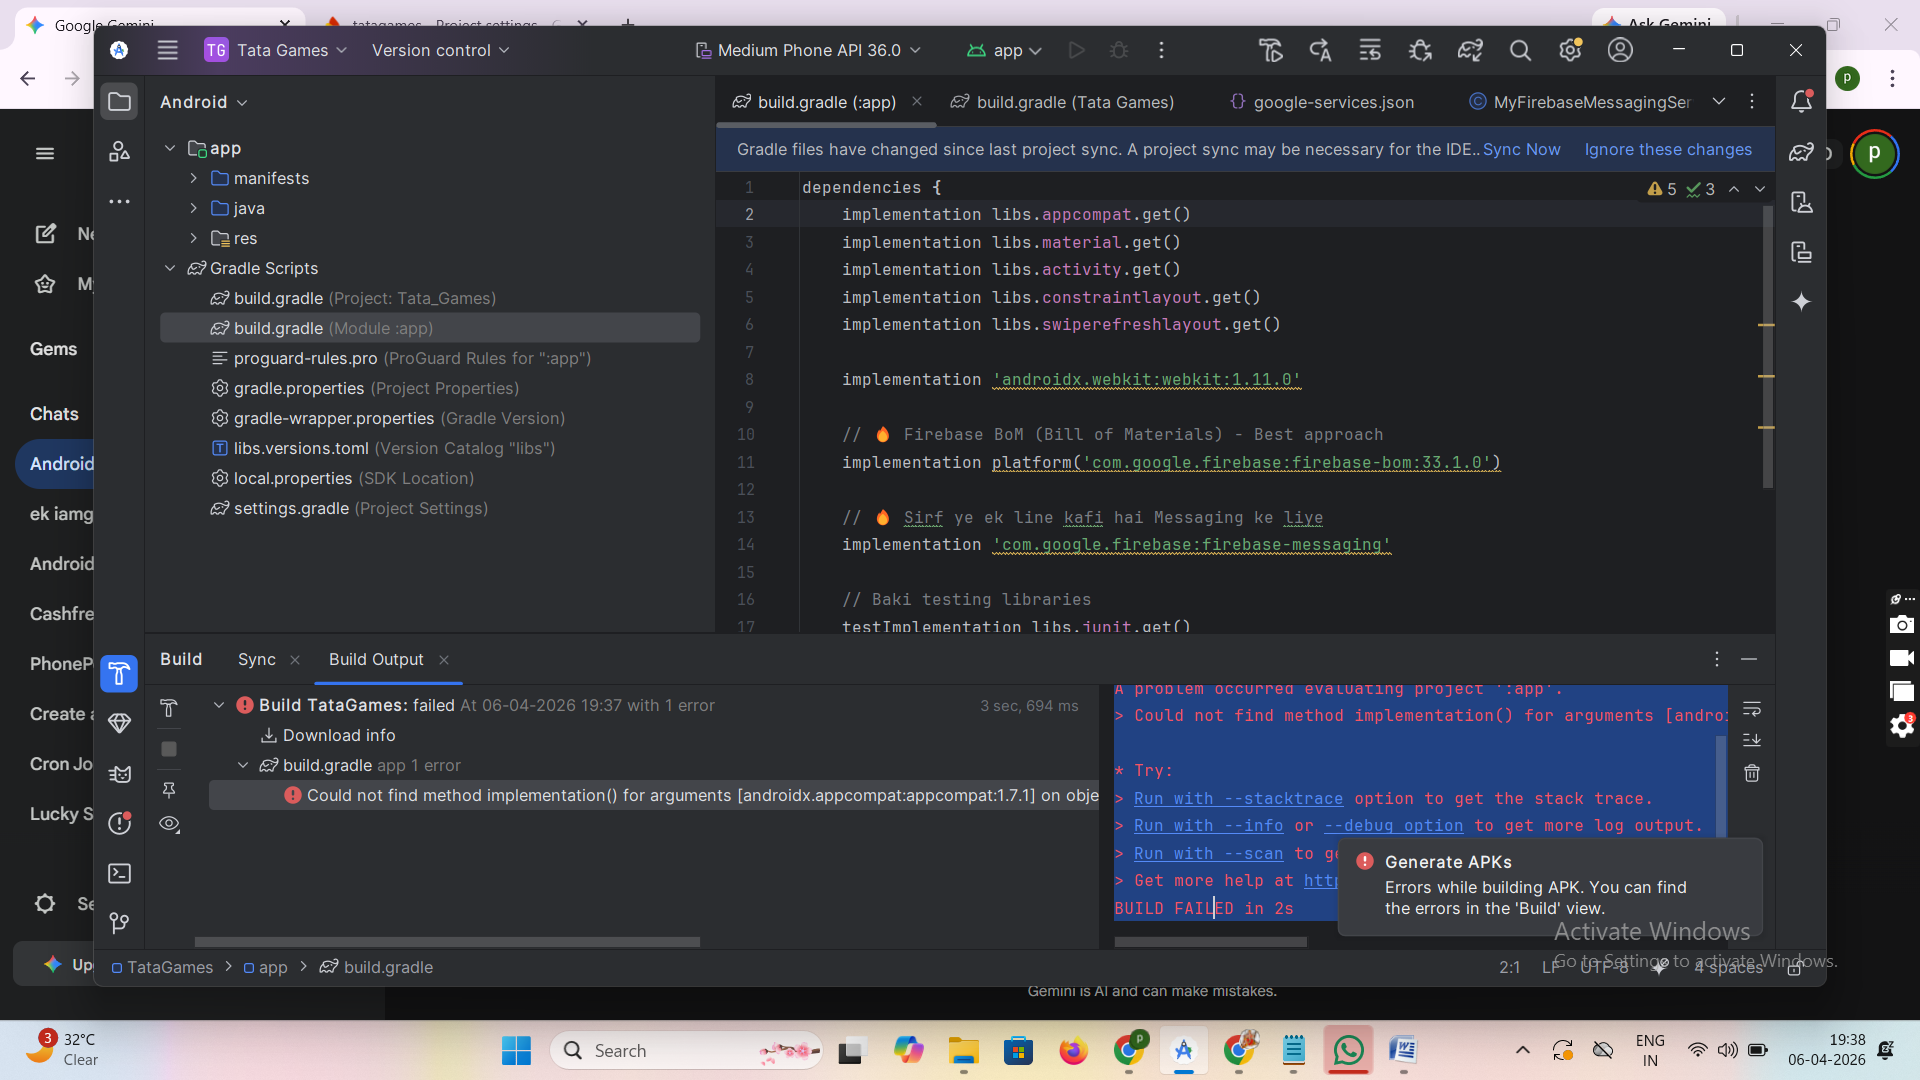1920x1080 pixels.
Task: Open the Gradle tool window elephant icon
Action: [1802, 152]
